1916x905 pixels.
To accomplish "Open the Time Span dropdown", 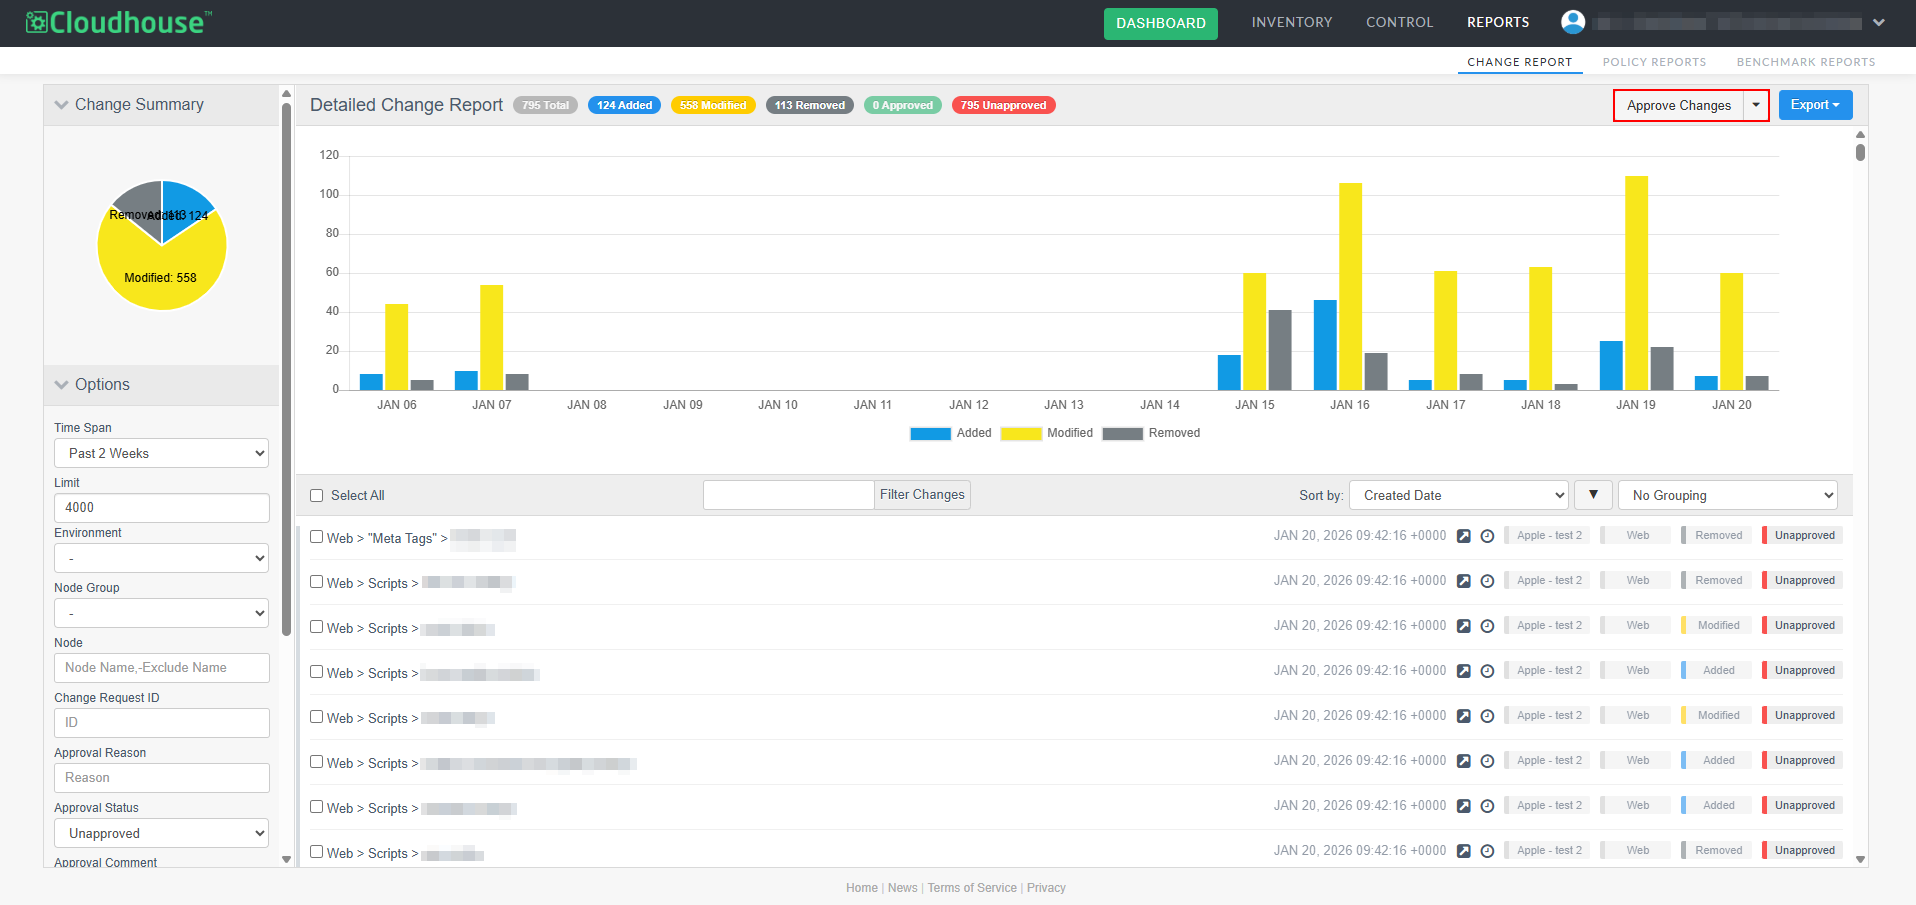I will pos(162,453).
